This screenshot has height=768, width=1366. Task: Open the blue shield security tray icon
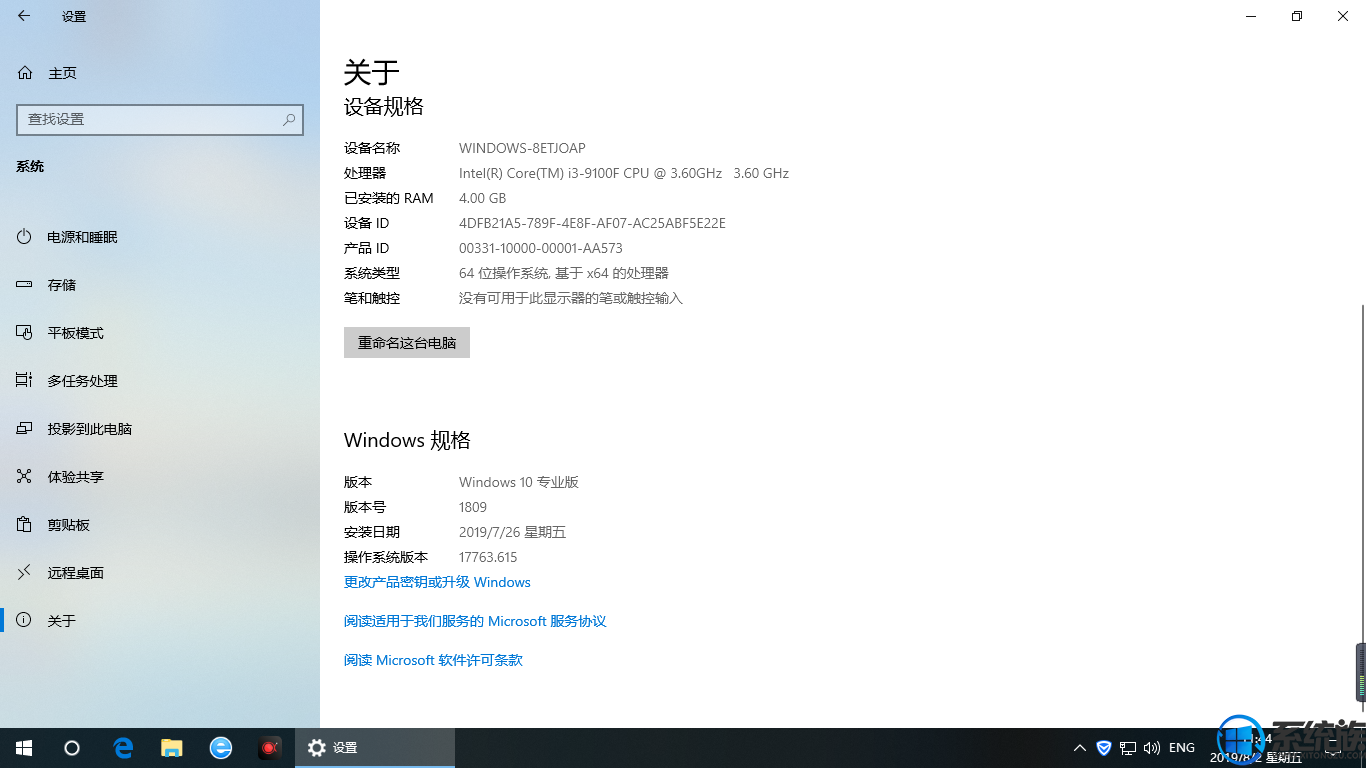tap(1104, 748)
